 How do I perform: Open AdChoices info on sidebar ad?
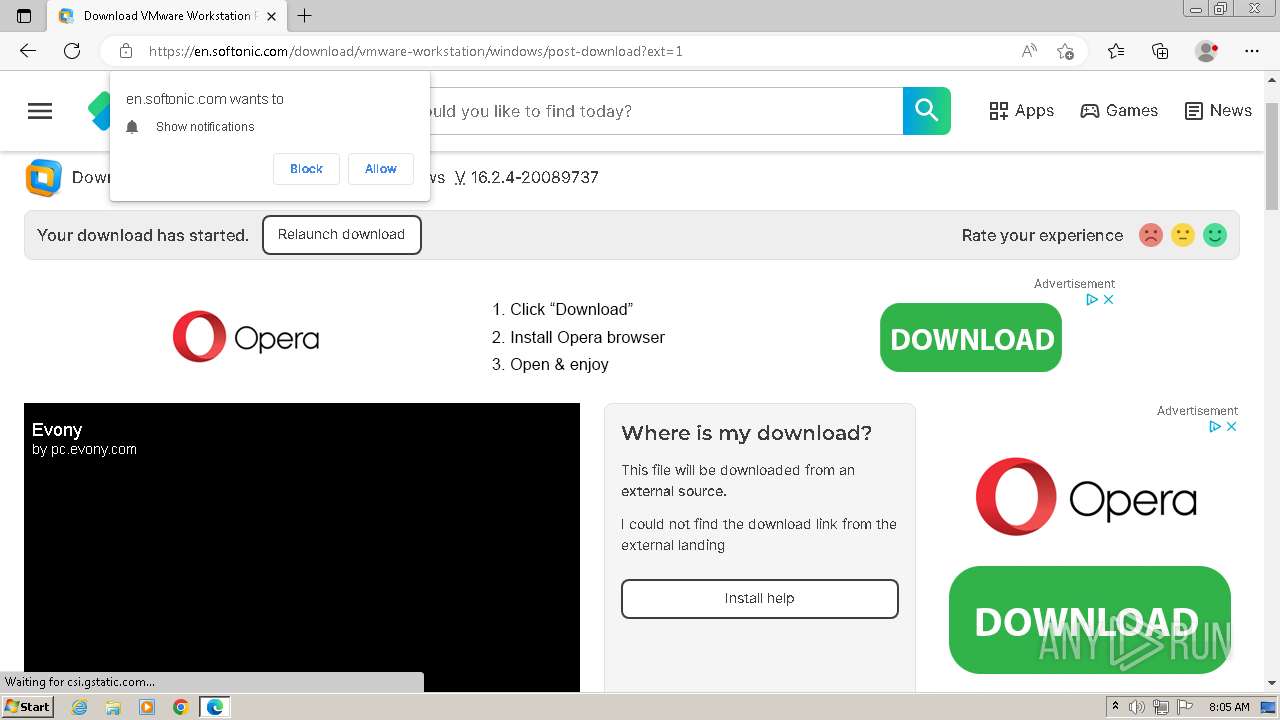1216,426
